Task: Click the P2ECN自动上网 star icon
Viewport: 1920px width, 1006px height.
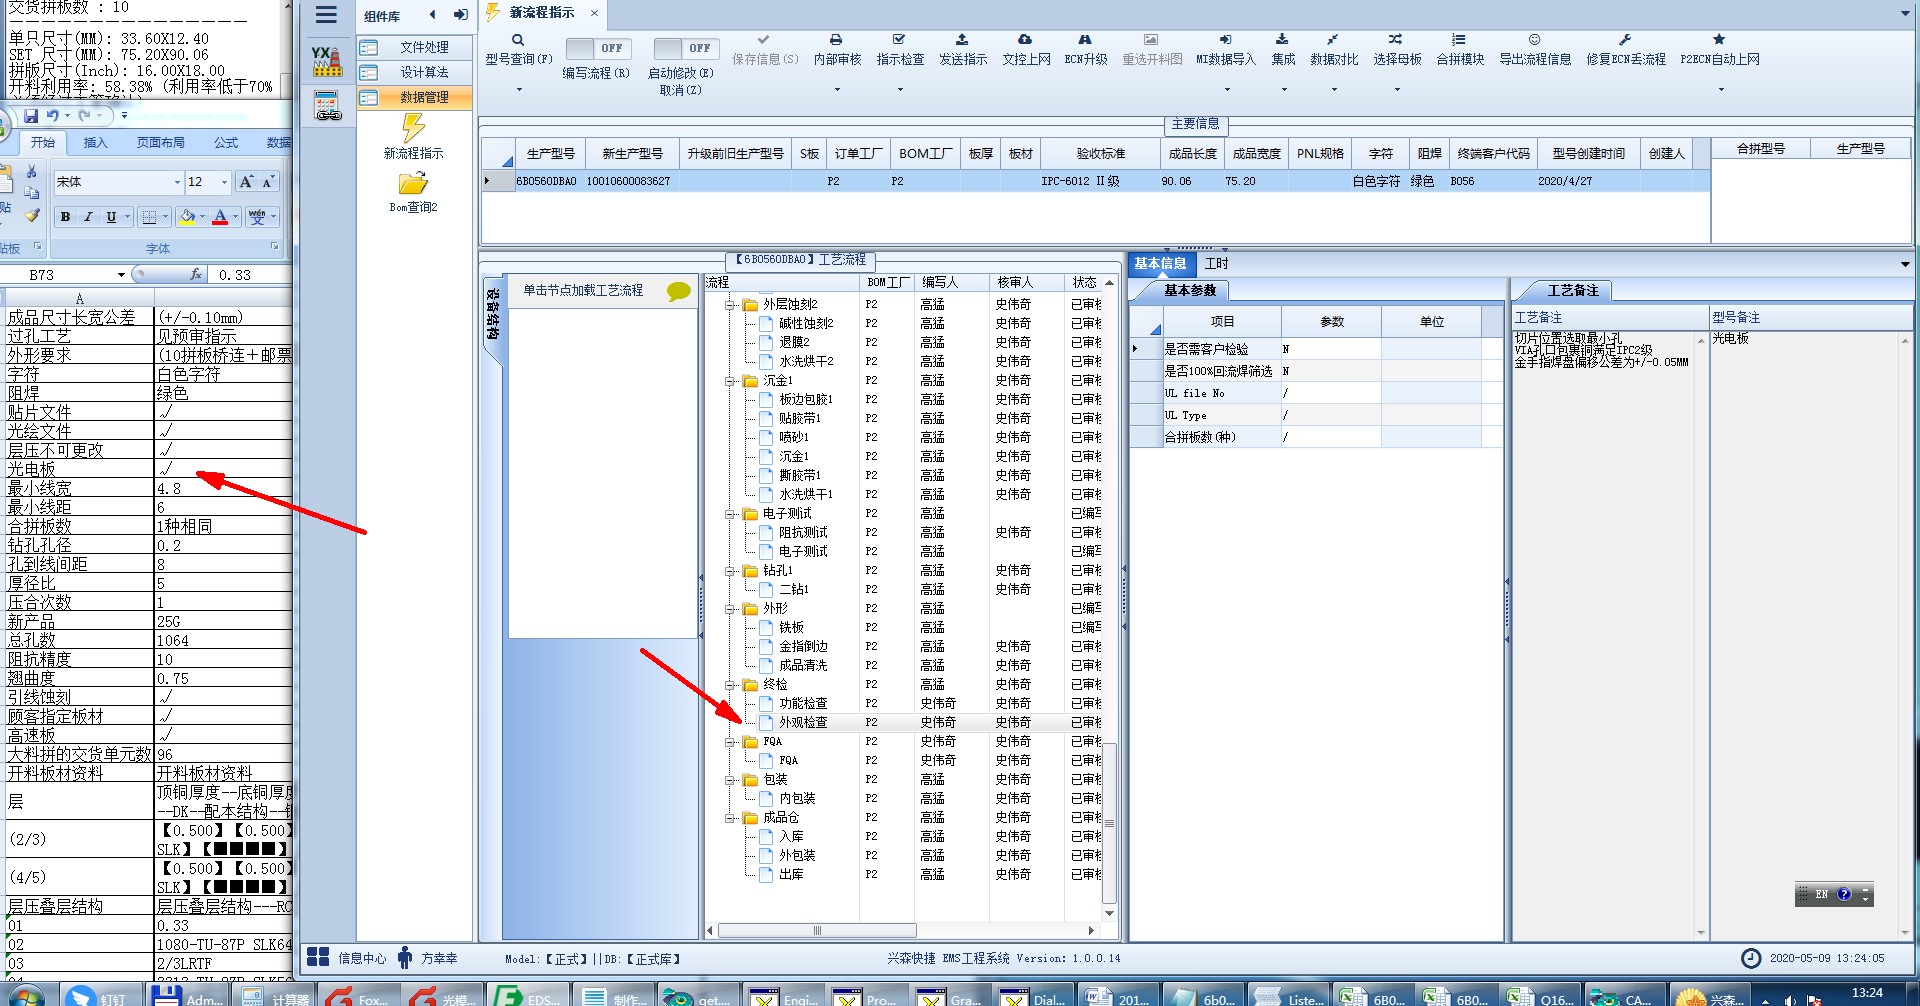Action: tap(1719, 40)
